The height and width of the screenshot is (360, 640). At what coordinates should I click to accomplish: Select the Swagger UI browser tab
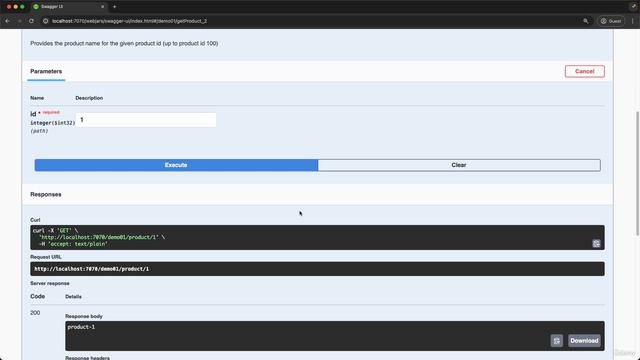pyautogui.click(x=69, y=7)
